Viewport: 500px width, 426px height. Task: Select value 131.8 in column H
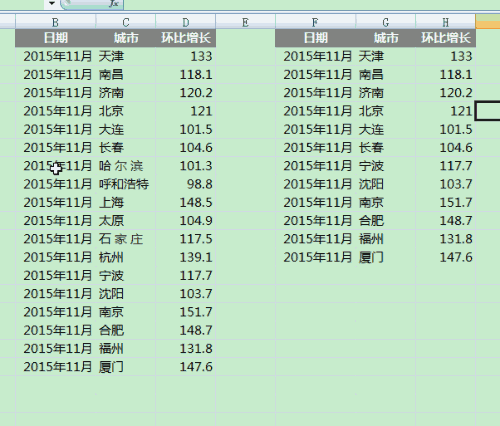point(446,239)
